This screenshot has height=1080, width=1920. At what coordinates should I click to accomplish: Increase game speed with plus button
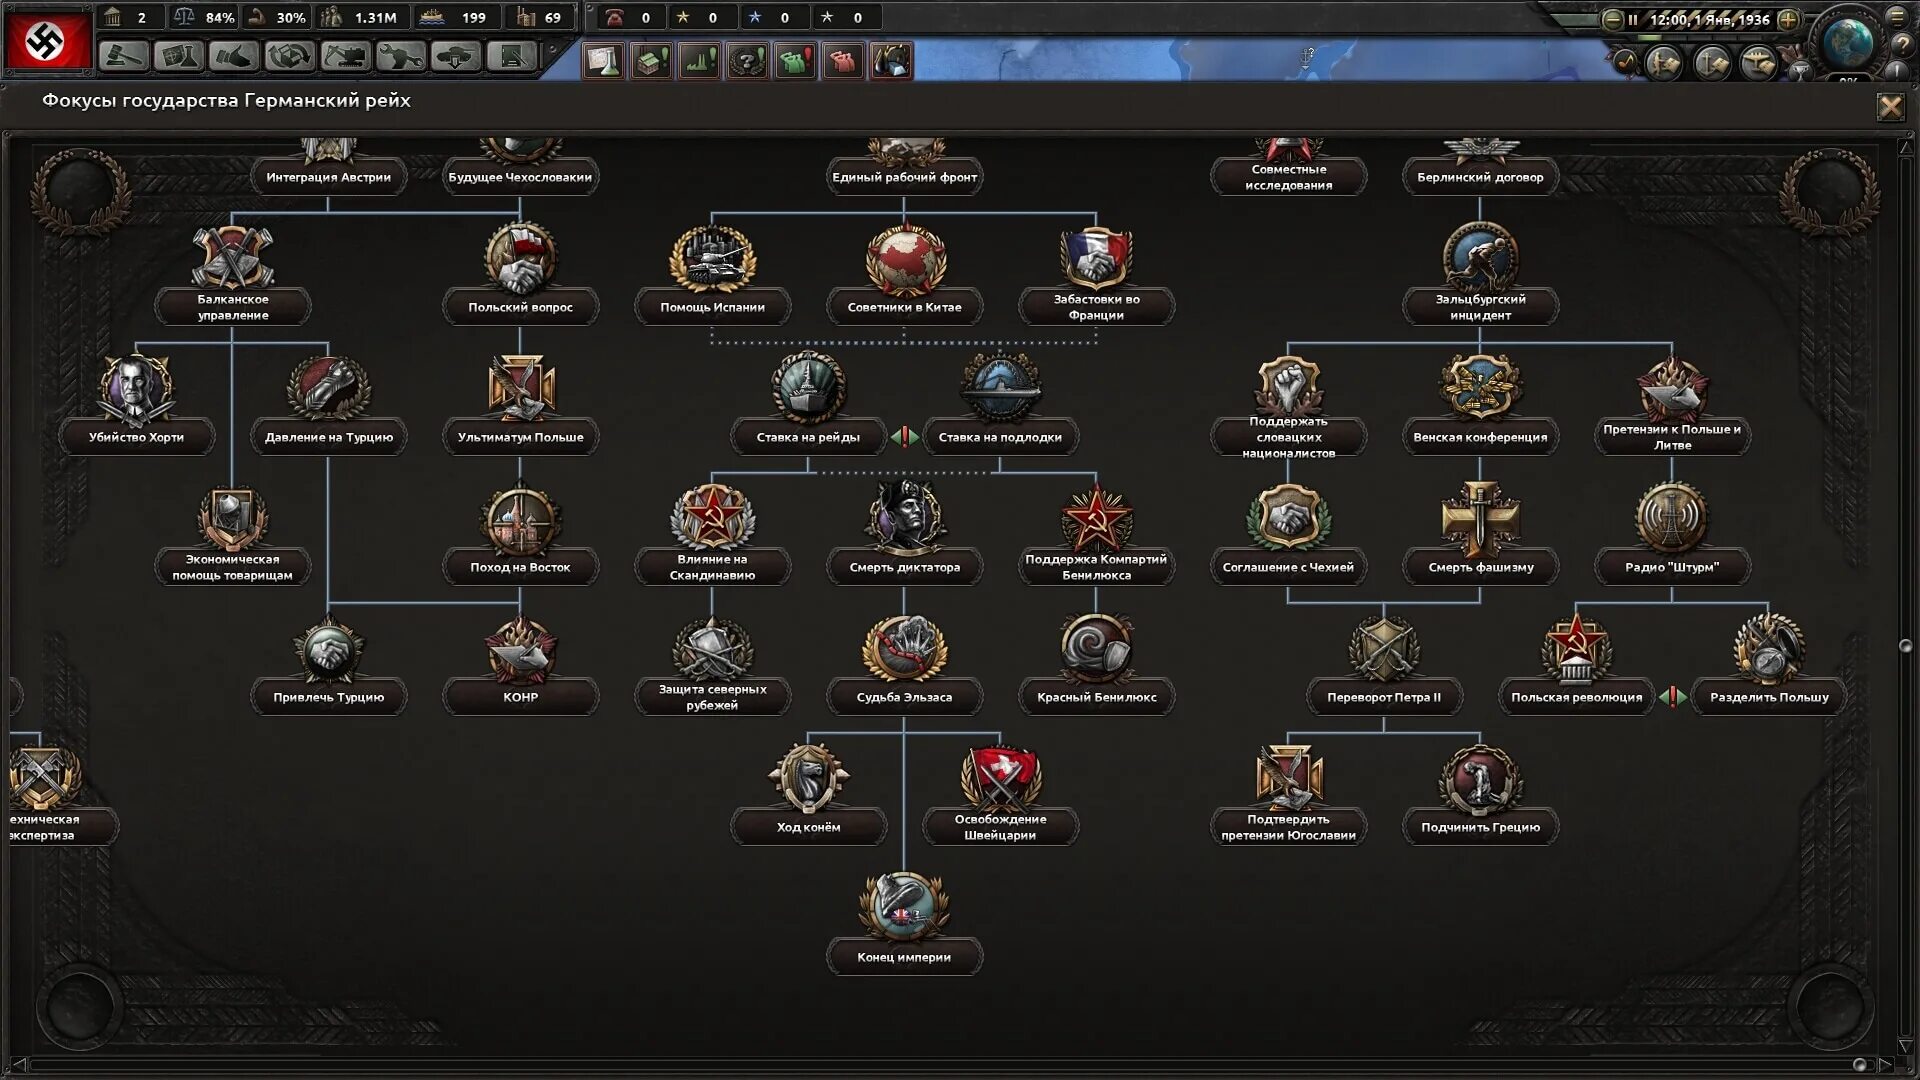1789,19
